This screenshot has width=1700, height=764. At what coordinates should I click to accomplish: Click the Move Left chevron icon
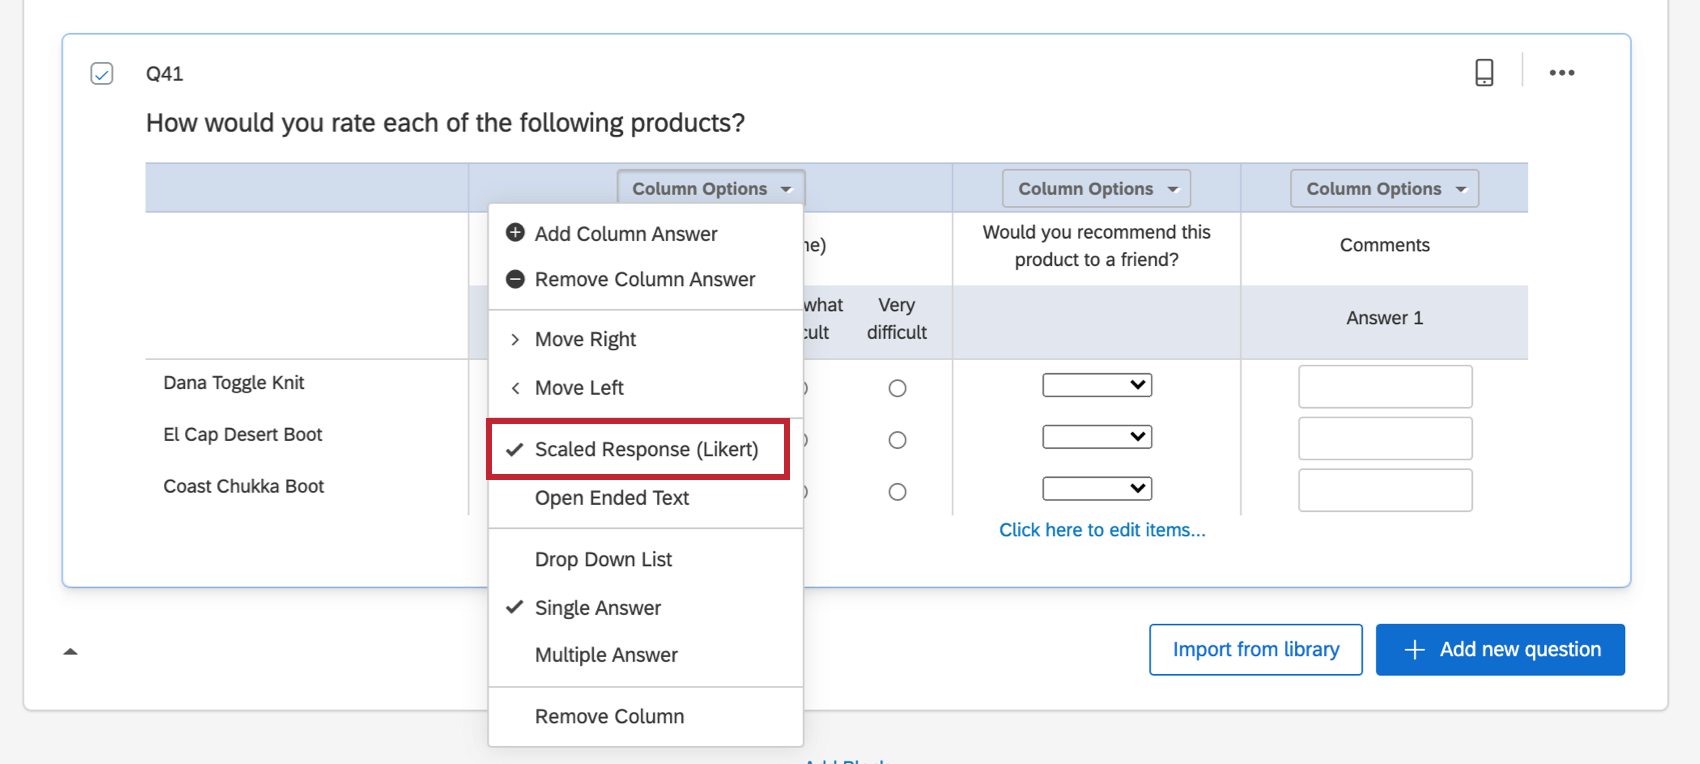click(515, 388)
